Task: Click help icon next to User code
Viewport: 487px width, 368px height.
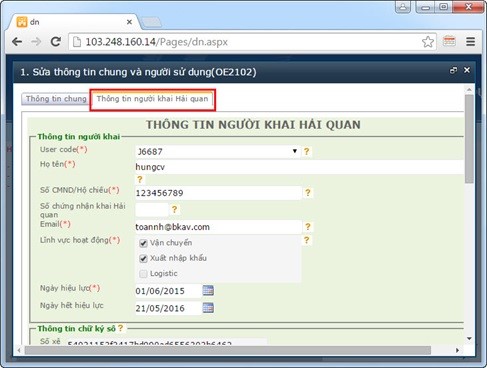Action: [x=306, y=151]
